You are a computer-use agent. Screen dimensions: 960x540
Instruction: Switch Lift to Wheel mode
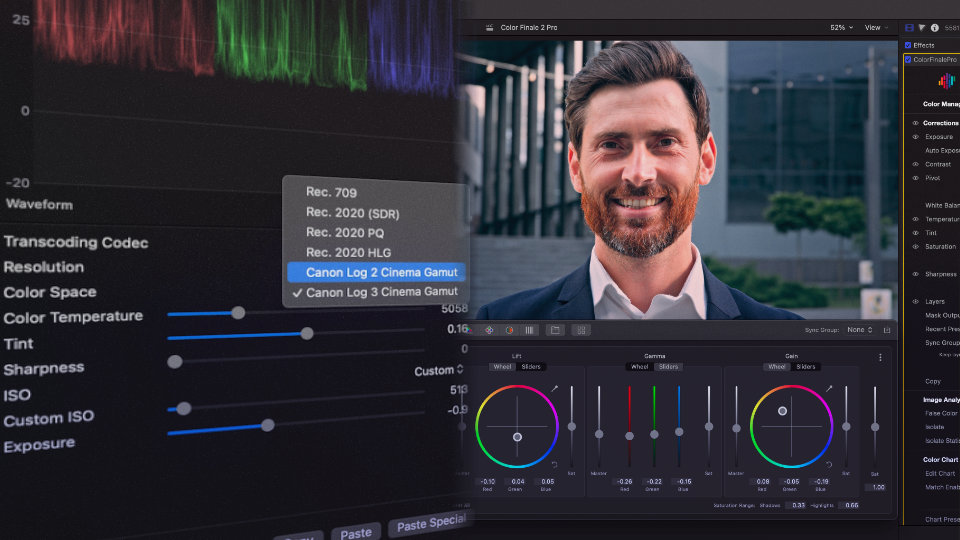(x=503, y=367)
